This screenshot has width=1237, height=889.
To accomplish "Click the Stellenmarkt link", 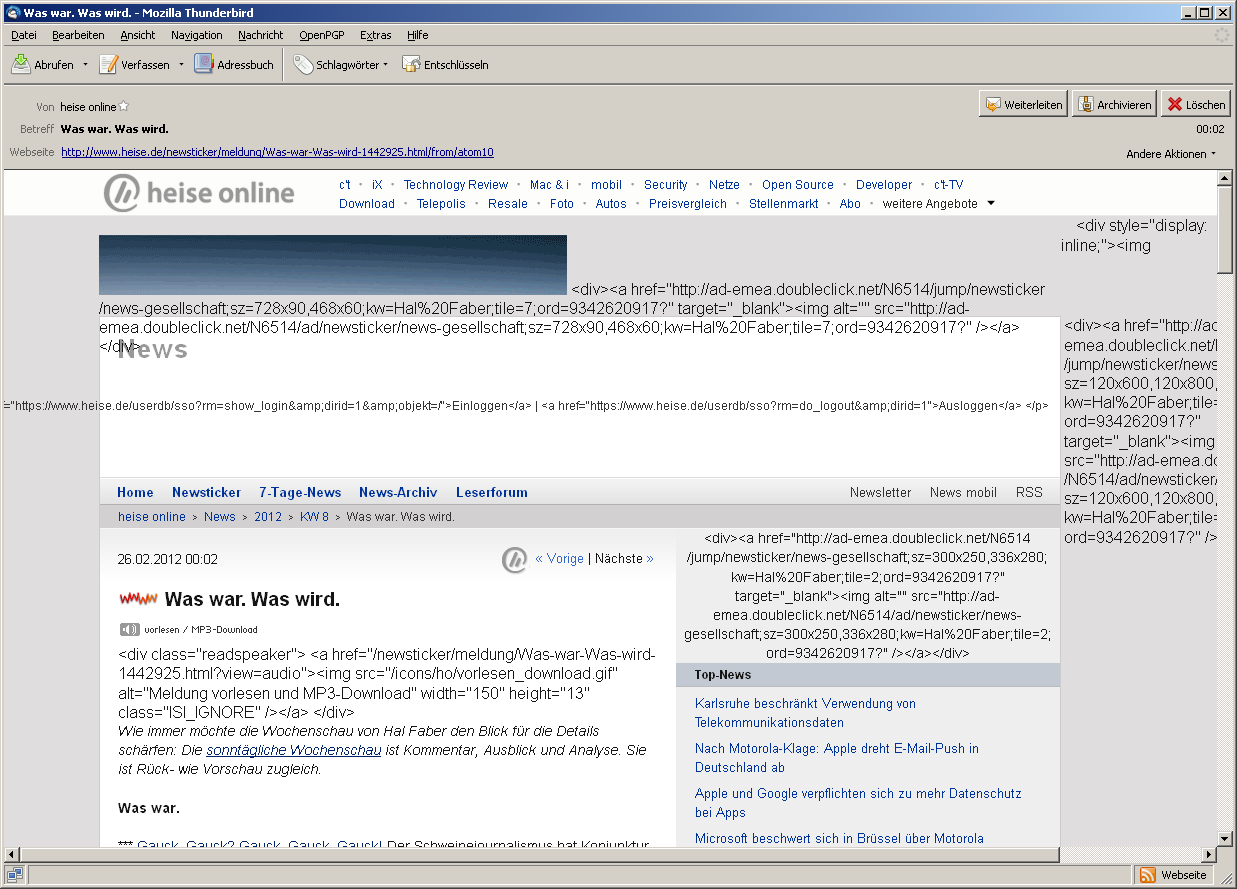I will point(784,203).
